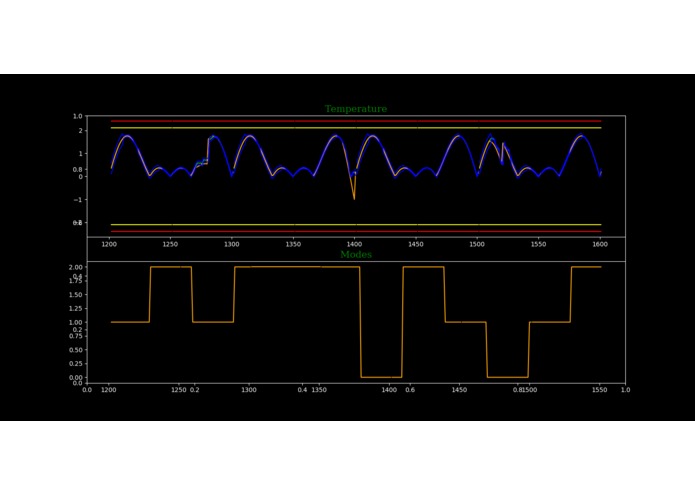The height and width of the screenshot is (494, 695).
Task: Click 1550 tick under the Modes chart
Action: click(600, 390)
